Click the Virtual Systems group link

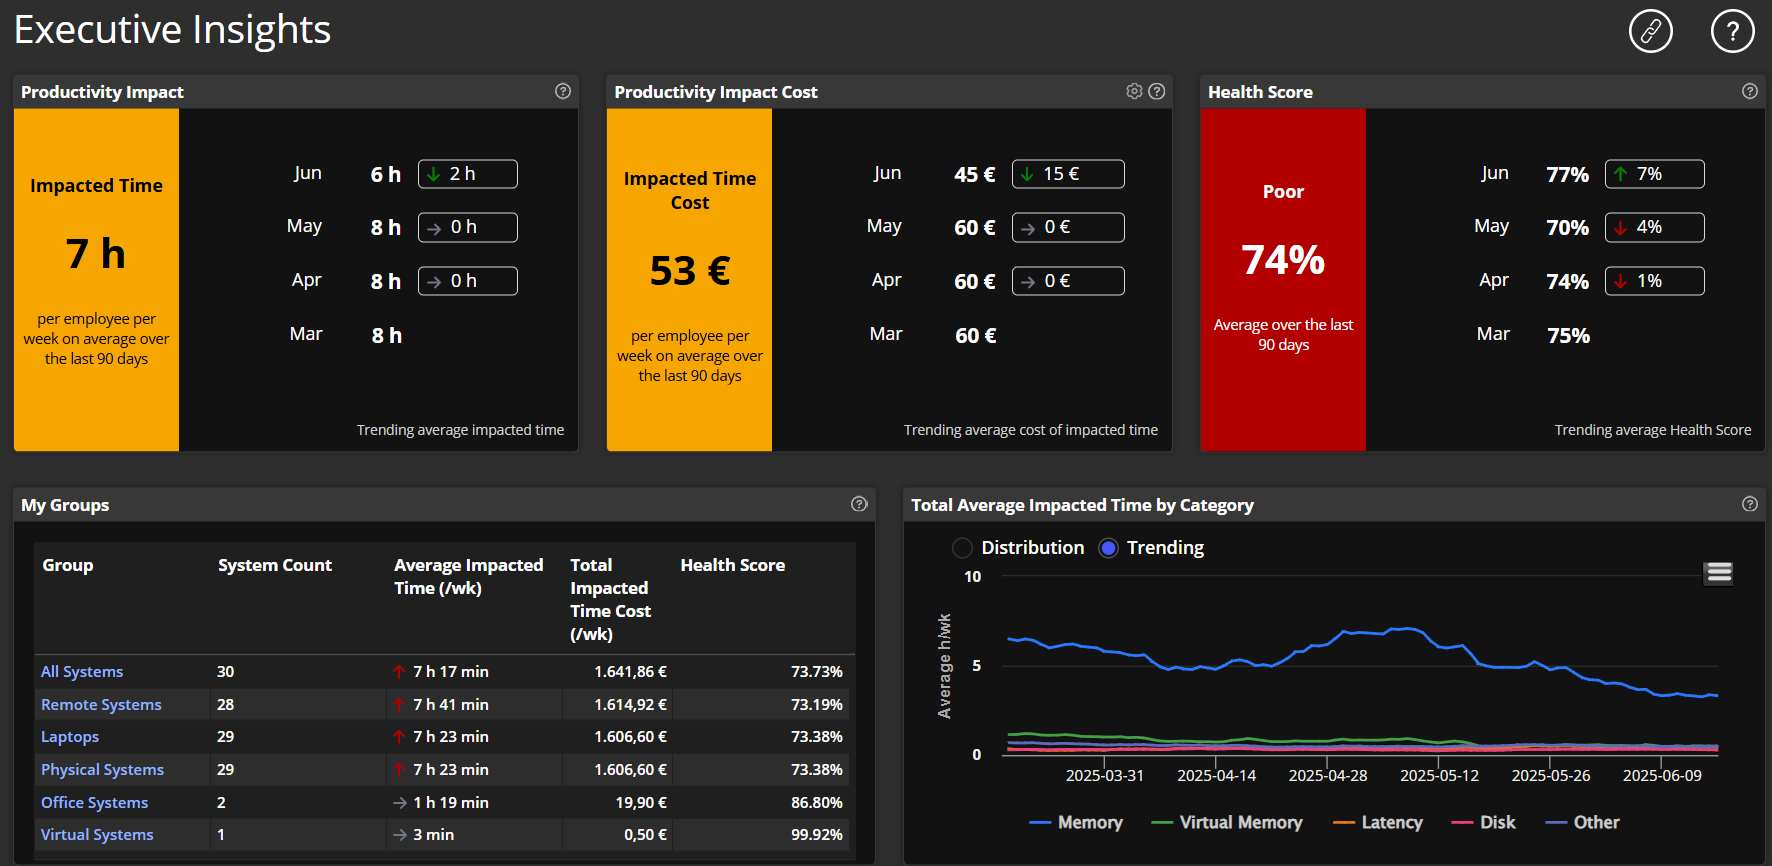[x=97, y=835]
